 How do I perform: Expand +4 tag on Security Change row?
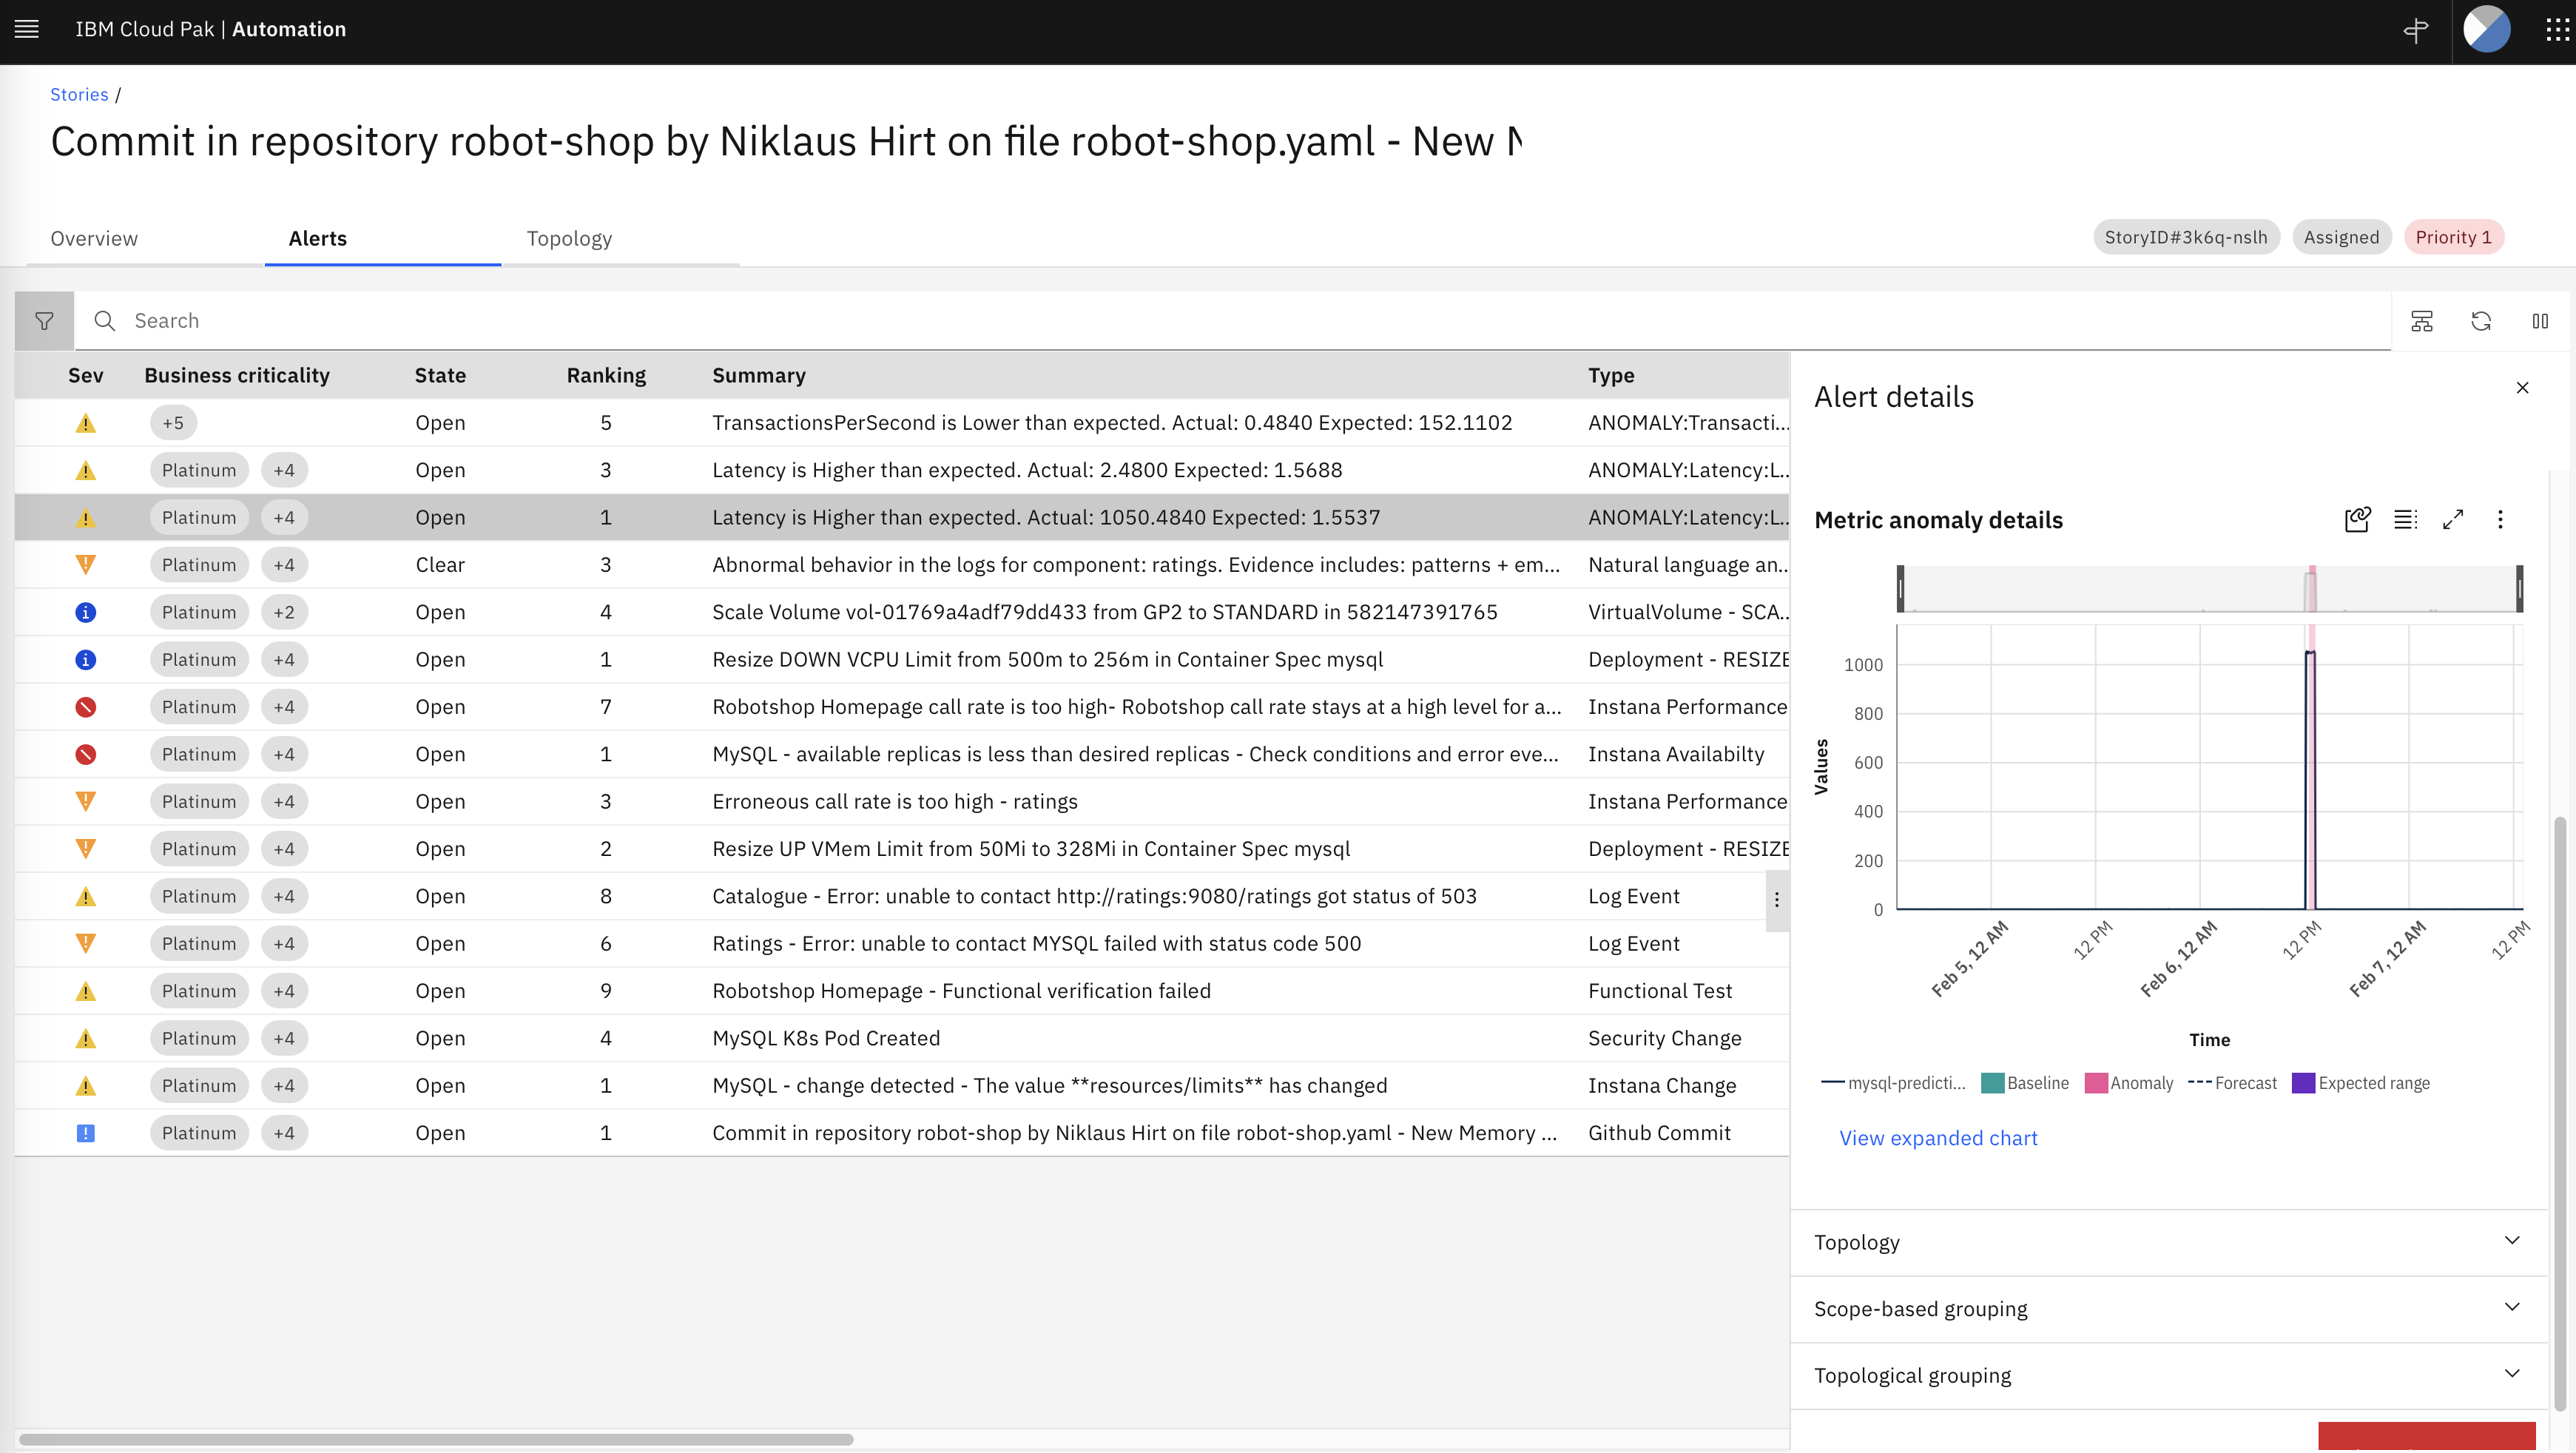284,1038
